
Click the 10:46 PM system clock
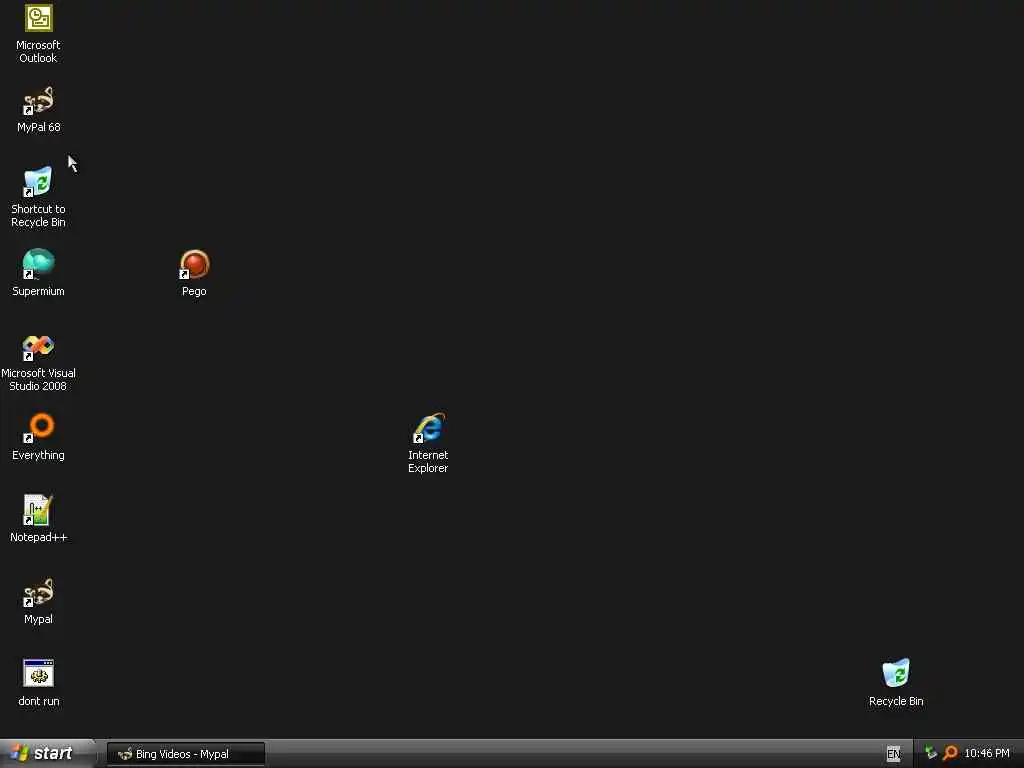pos(987,753)
